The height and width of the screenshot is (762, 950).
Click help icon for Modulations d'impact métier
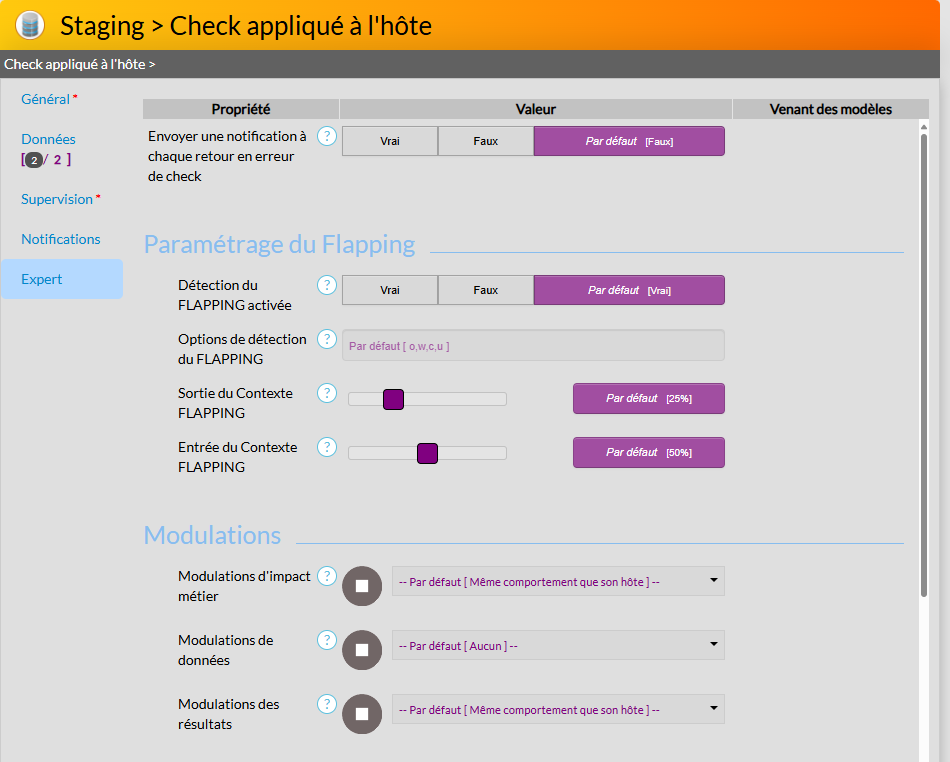pos(327,576)
